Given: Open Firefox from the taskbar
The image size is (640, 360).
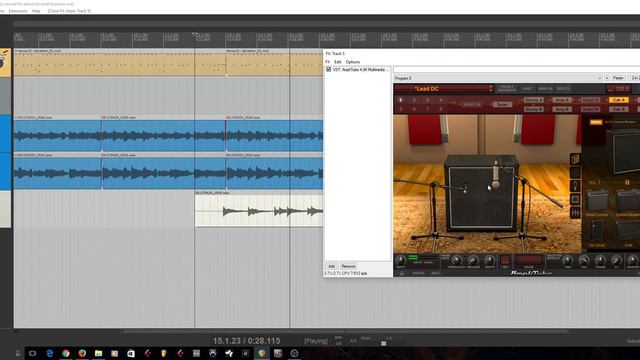Looking at the screenshot, I should click(x=82, y=353).
